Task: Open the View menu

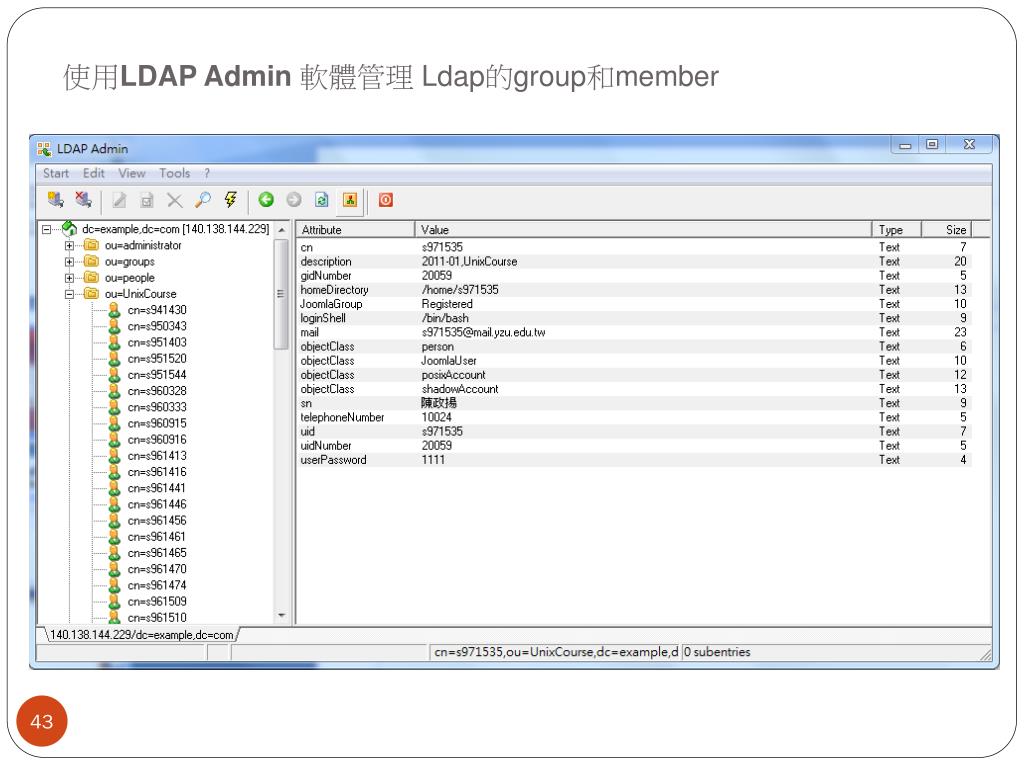Action: point(132,173)
